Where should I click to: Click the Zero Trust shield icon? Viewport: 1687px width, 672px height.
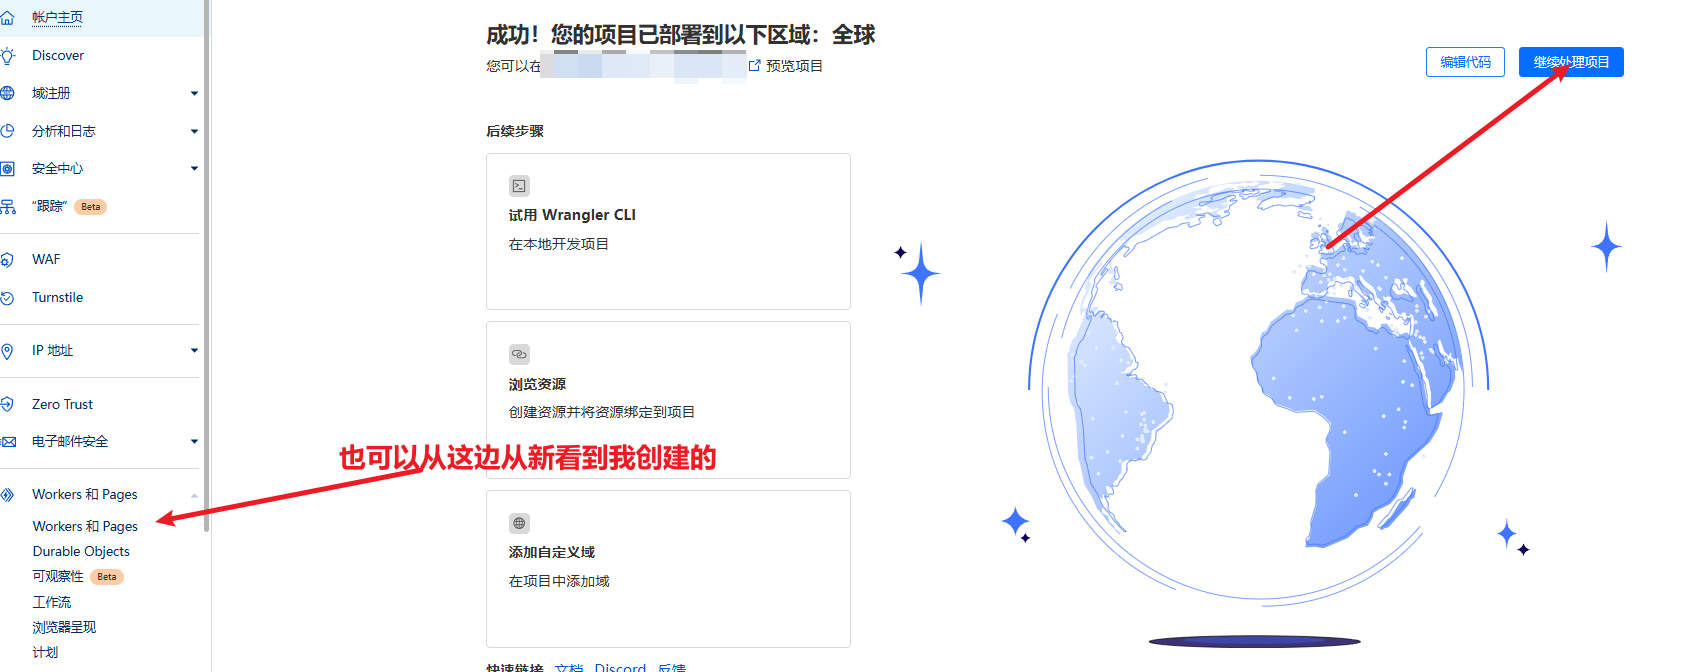[x=7, y=404]
